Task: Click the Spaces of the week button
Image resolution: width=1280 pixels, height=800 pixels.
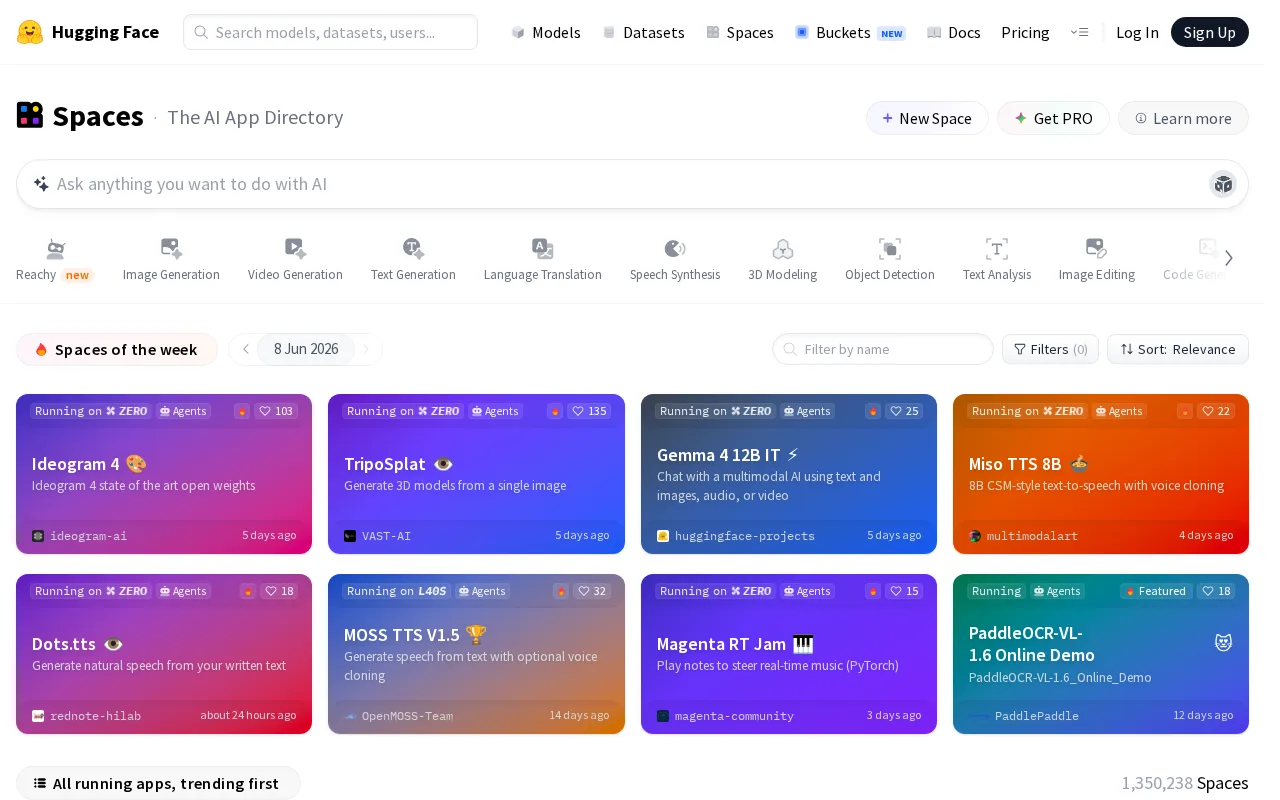Action: tap(117, 349)
